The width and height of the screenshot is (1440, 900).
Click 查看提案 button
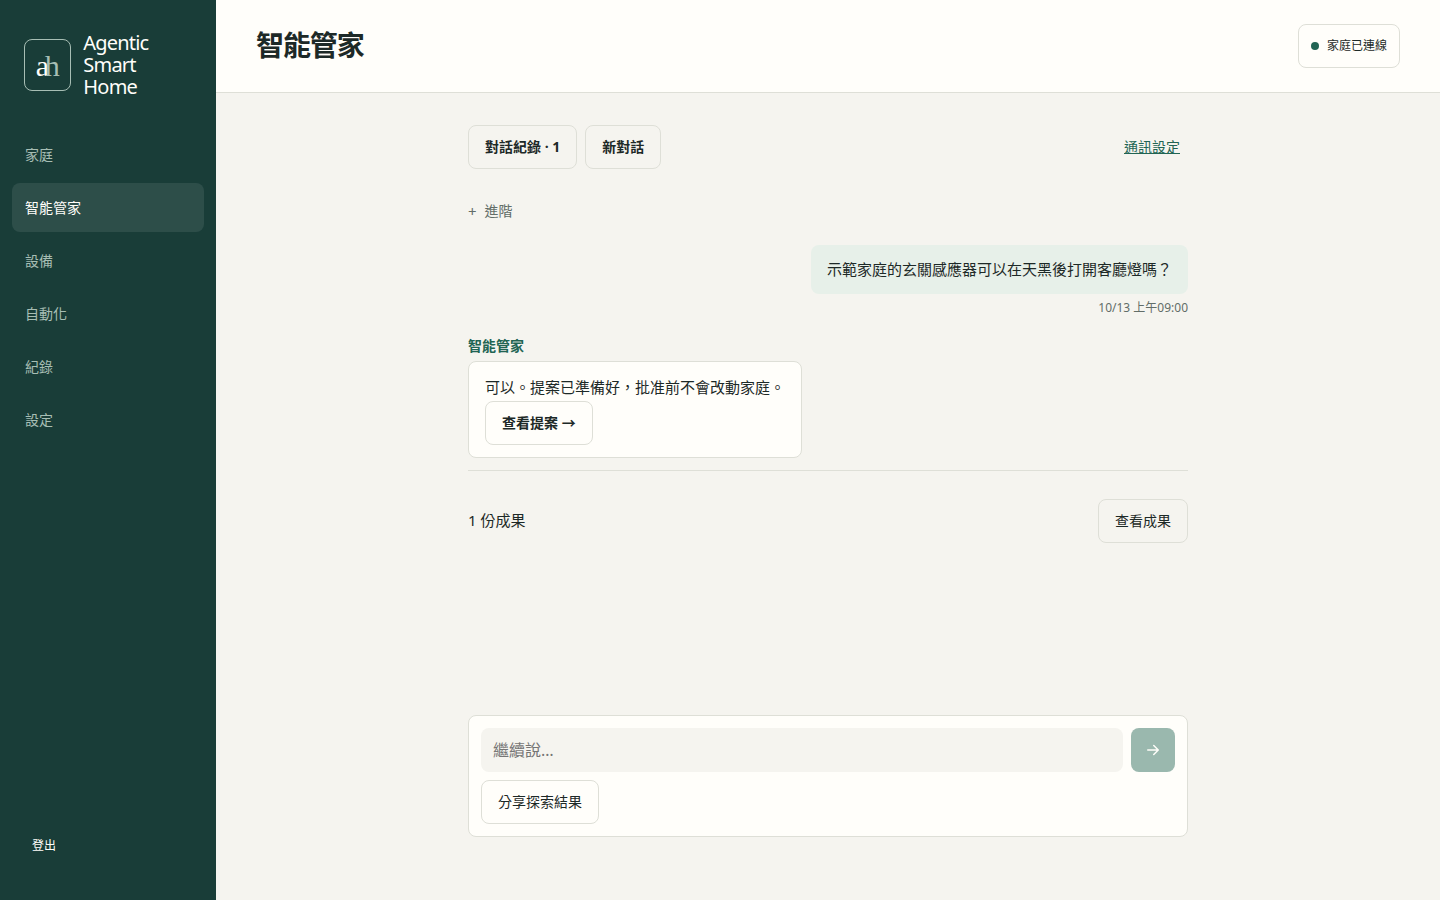click(539, 423)
